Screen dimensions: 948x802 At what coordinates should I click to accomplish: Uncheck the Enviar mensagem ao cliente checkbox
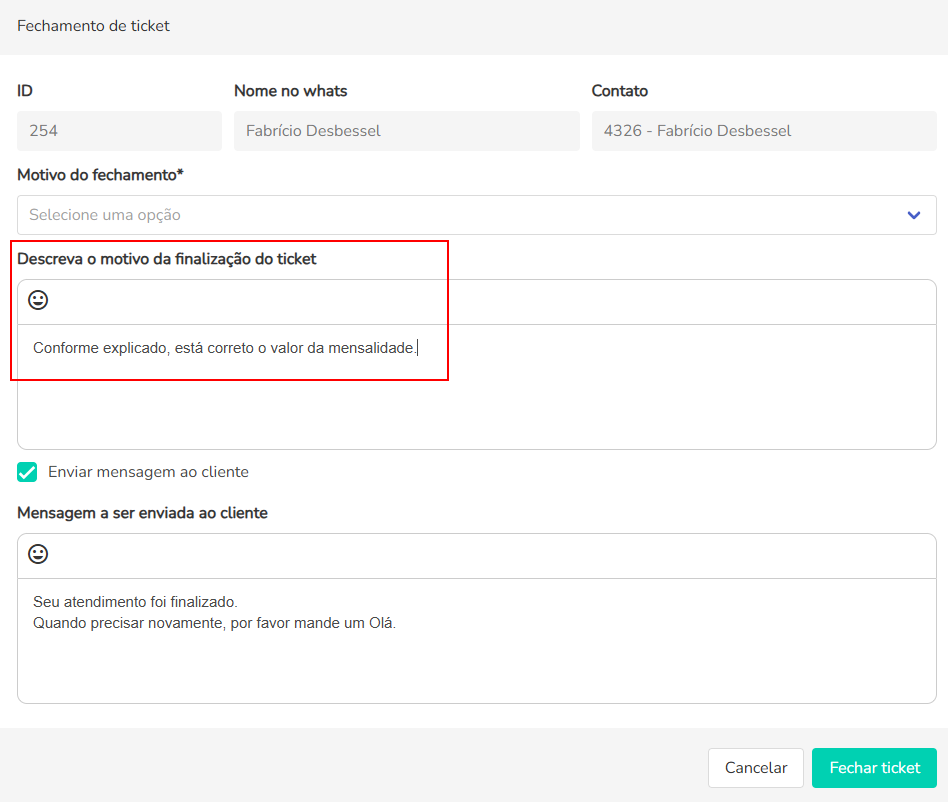click(28, 472)
